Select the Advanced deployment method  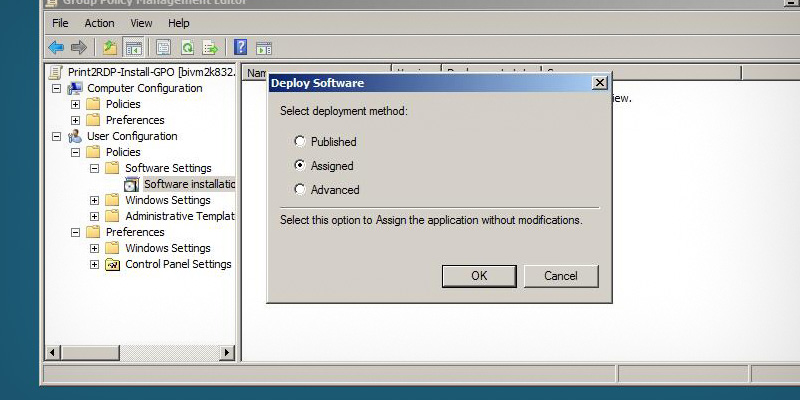[300, 190]
